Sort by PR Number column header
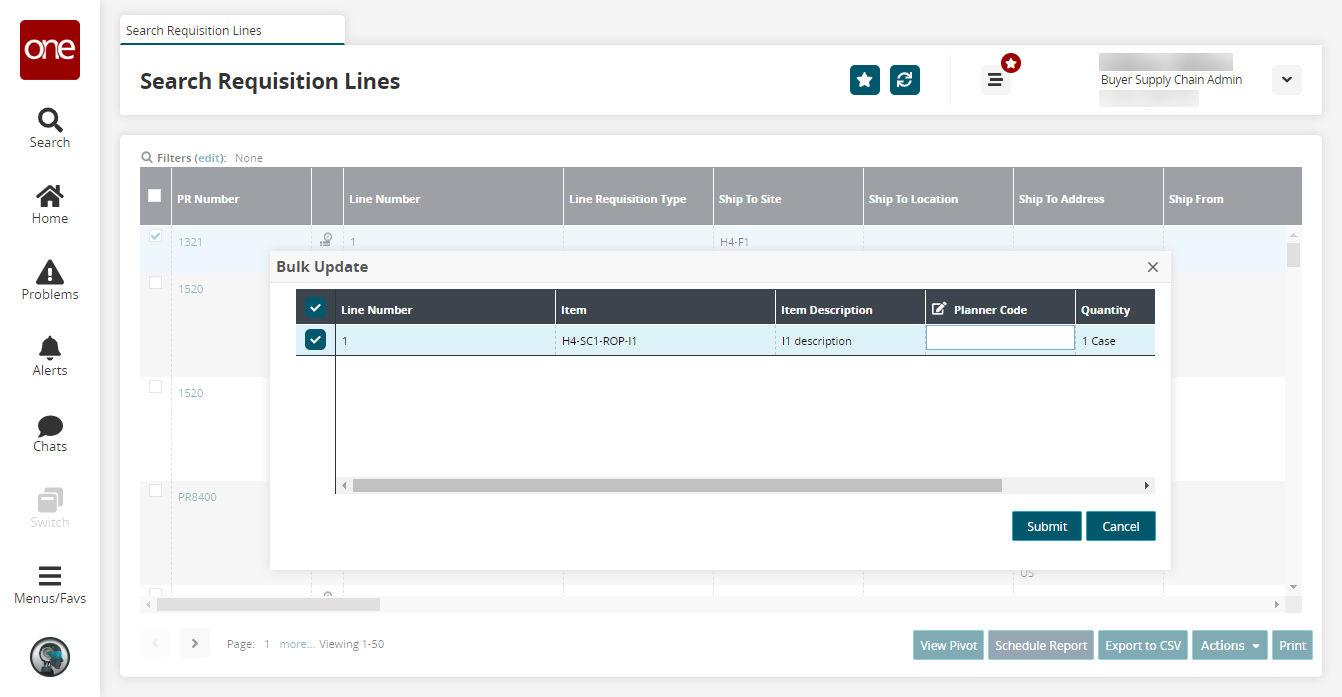 pos(240,198)
